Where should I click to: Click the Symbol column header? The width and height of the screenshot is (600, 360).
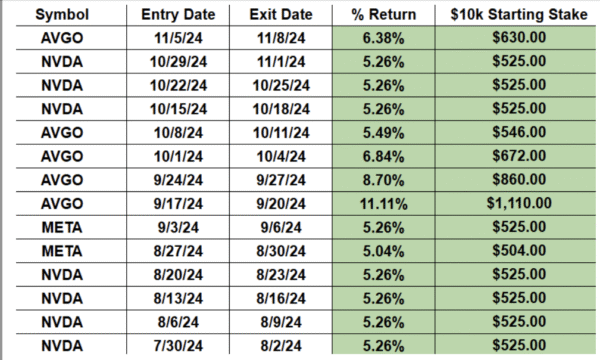point(62,15)
